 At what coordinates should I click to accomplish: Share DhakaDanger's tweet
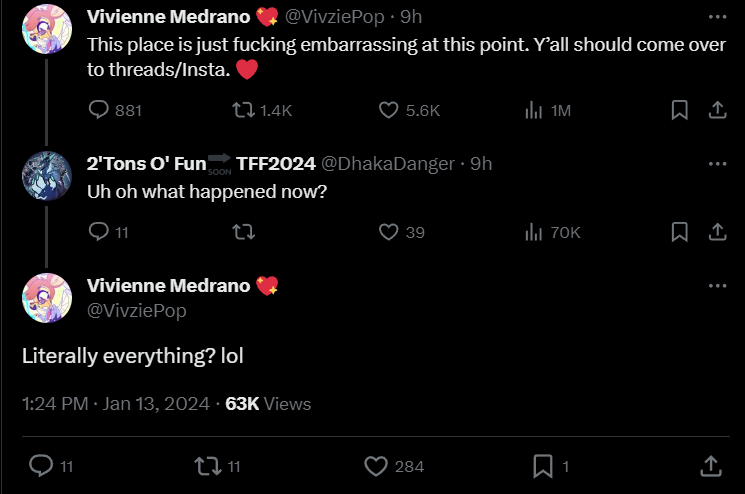click(x=717, y=232)
